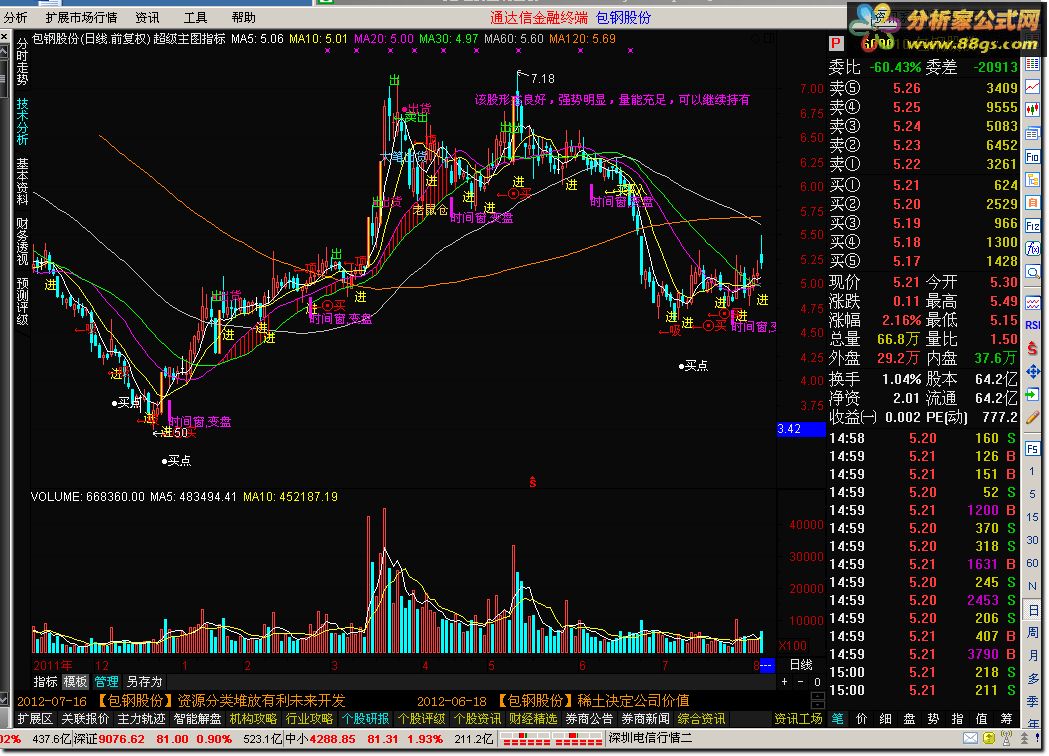Open the time-sharing line chart icon

pos(1032,86)
